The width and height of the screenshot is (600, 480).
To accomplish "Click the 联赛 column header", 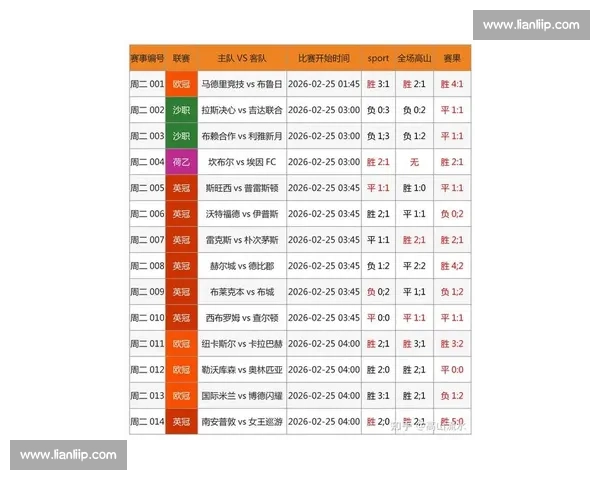I will tap(181, 59).
